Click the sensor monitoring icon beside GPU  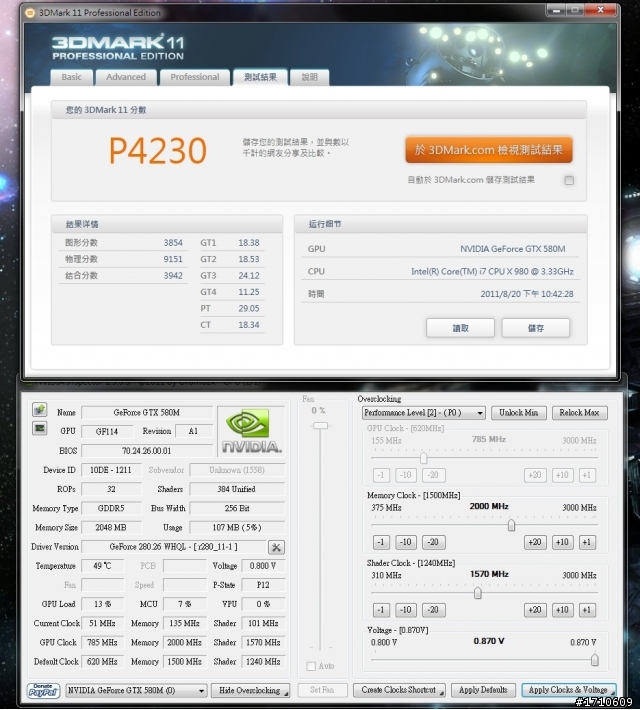[x=40, y=428]
